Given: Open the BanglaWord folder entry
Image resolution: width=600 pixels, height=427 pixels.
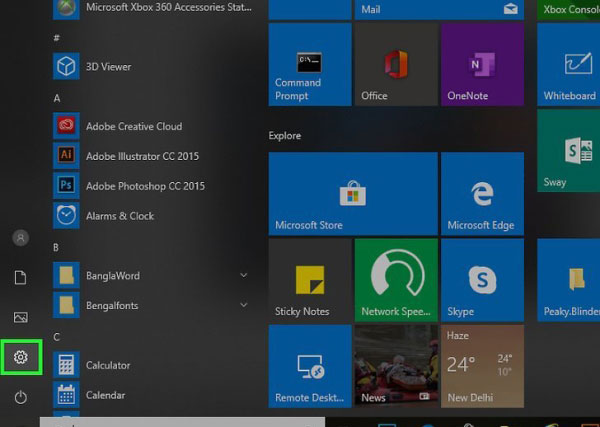Looking at the screenshot, I should [152, 275].
